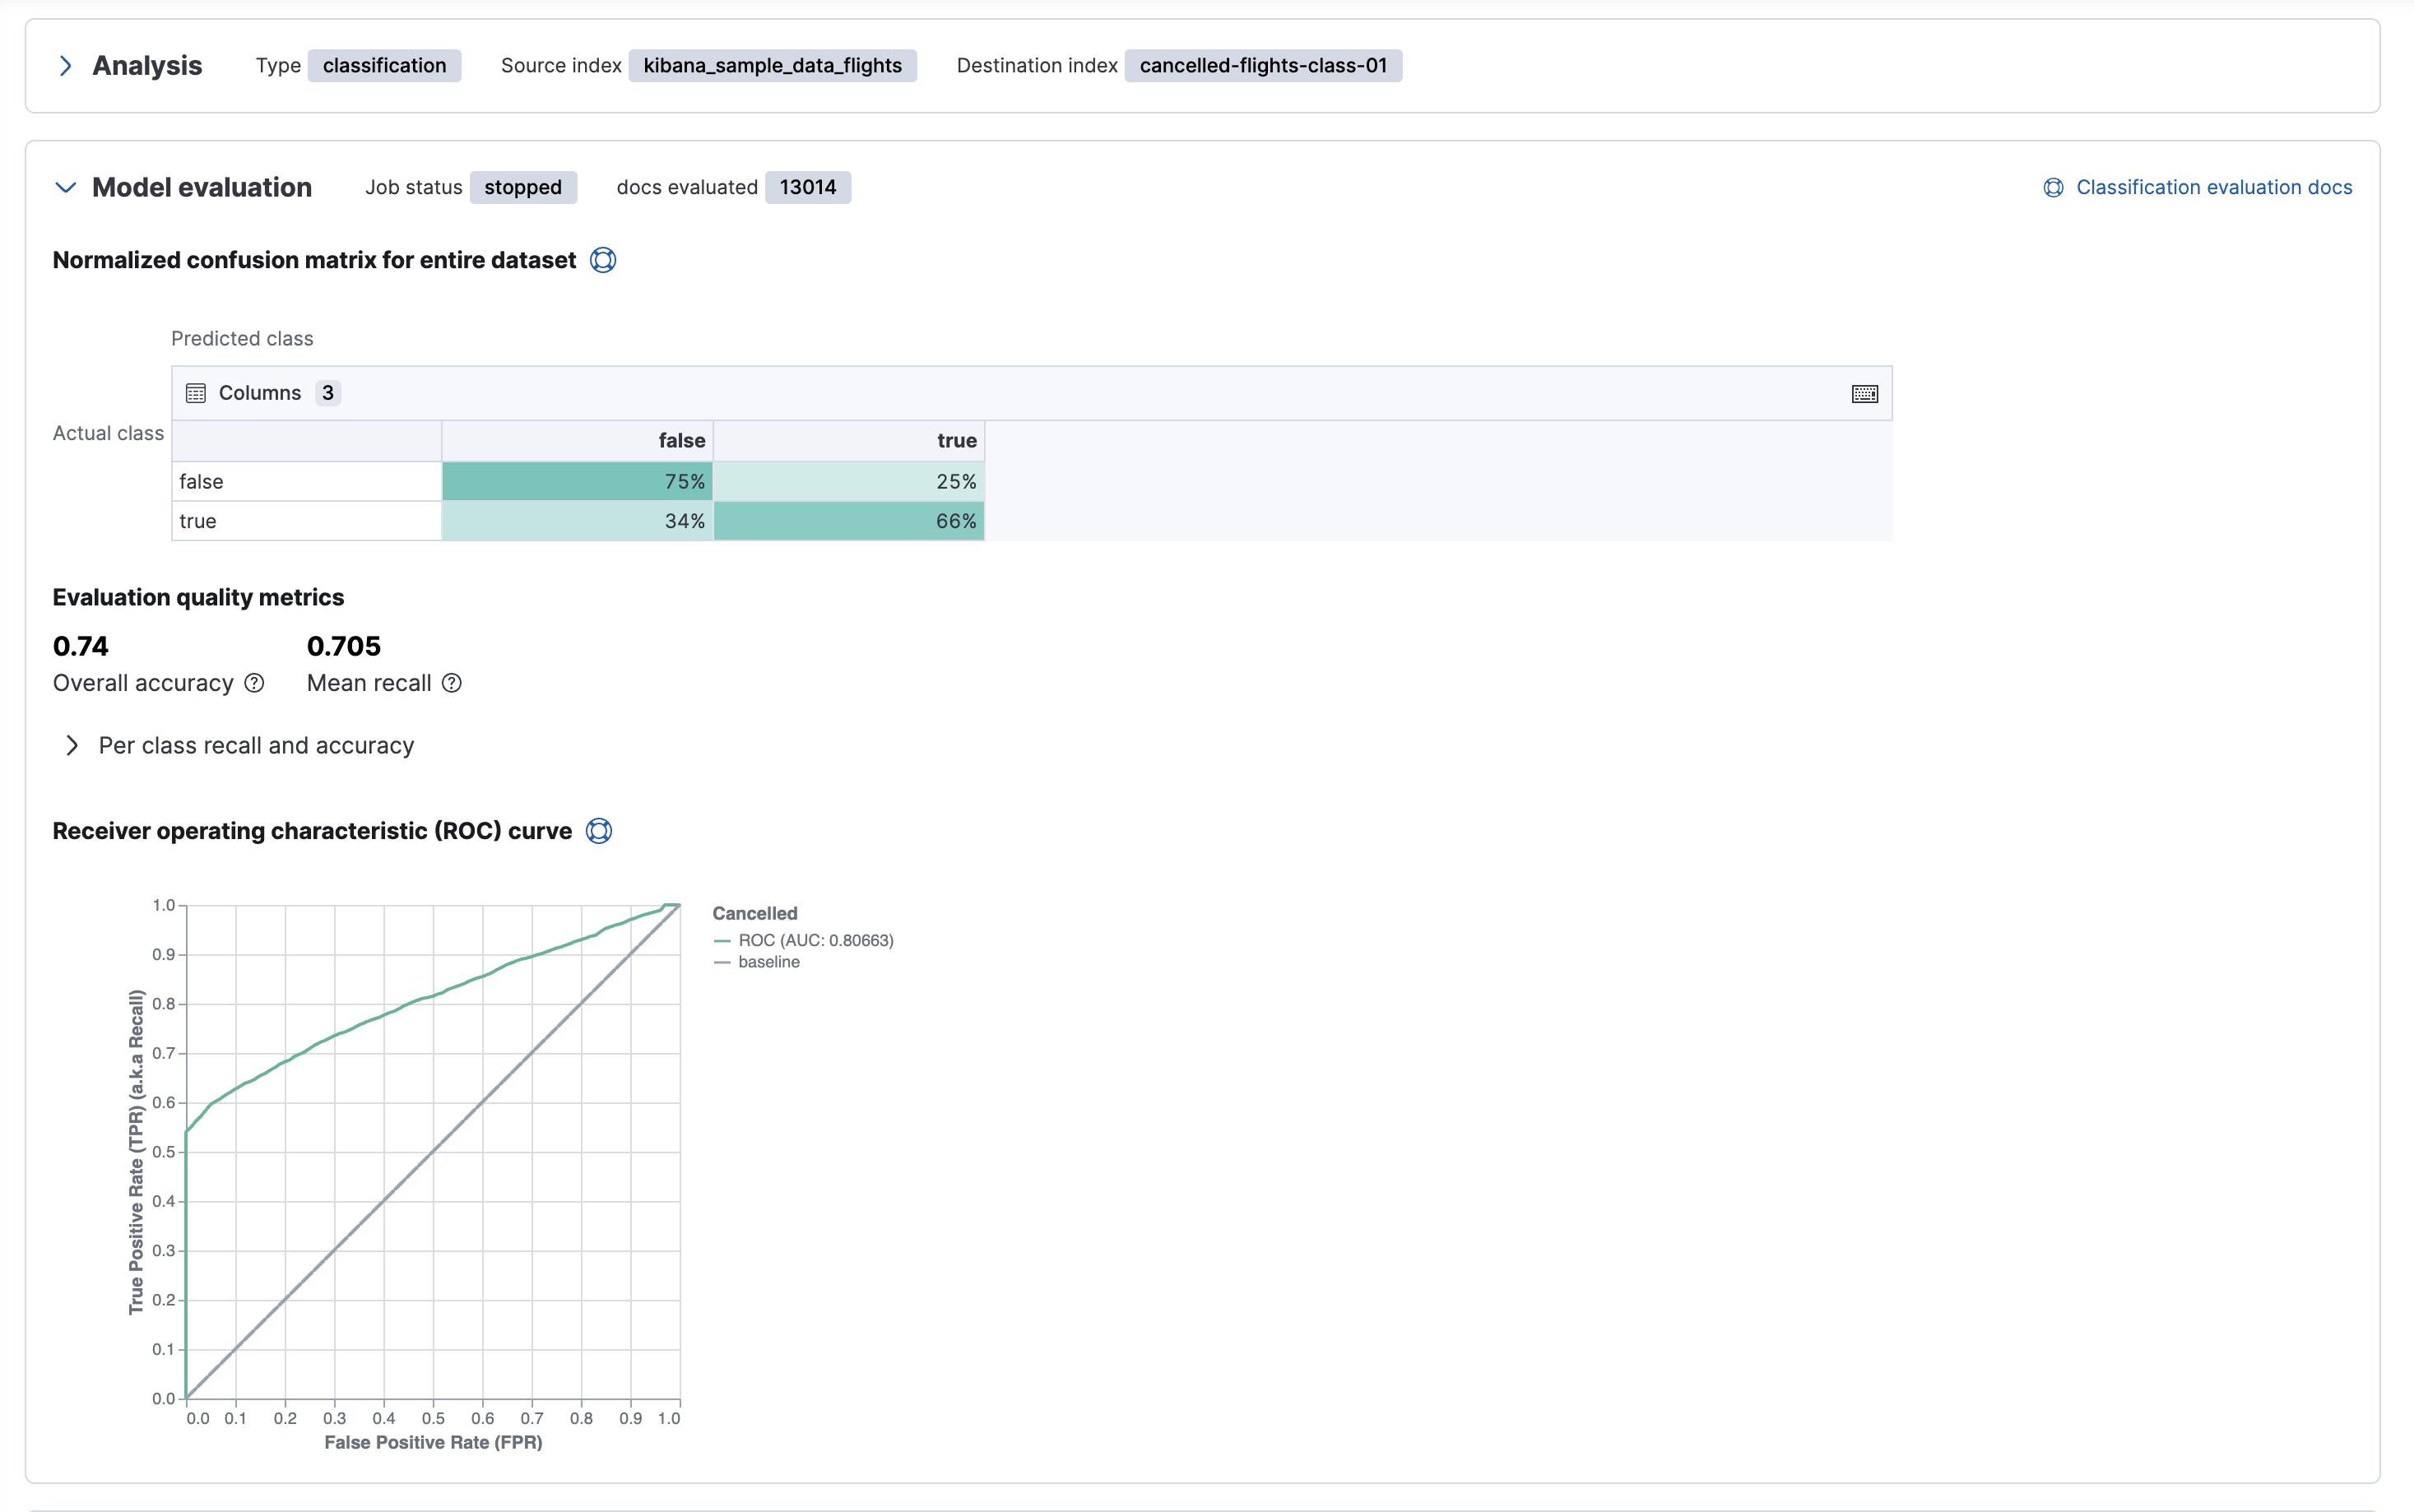This screenshot has height=1512, width=2414.
Task: Click the Evaluation quality metrics heading
Action: pyautogui.click(x=198, y=597)
